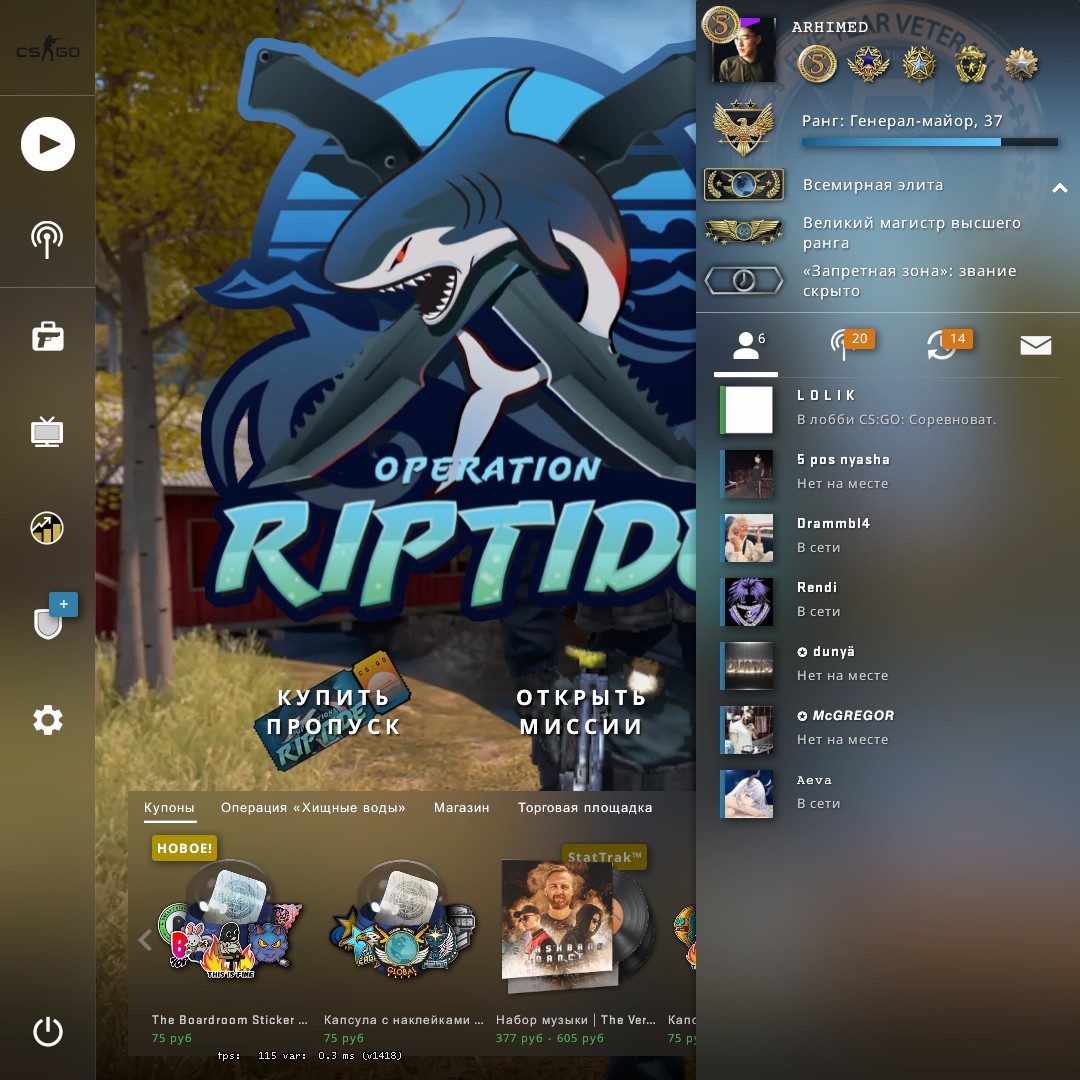Click ARHIMED profile avatar
1080x1080 pixels.
point(743,50)
